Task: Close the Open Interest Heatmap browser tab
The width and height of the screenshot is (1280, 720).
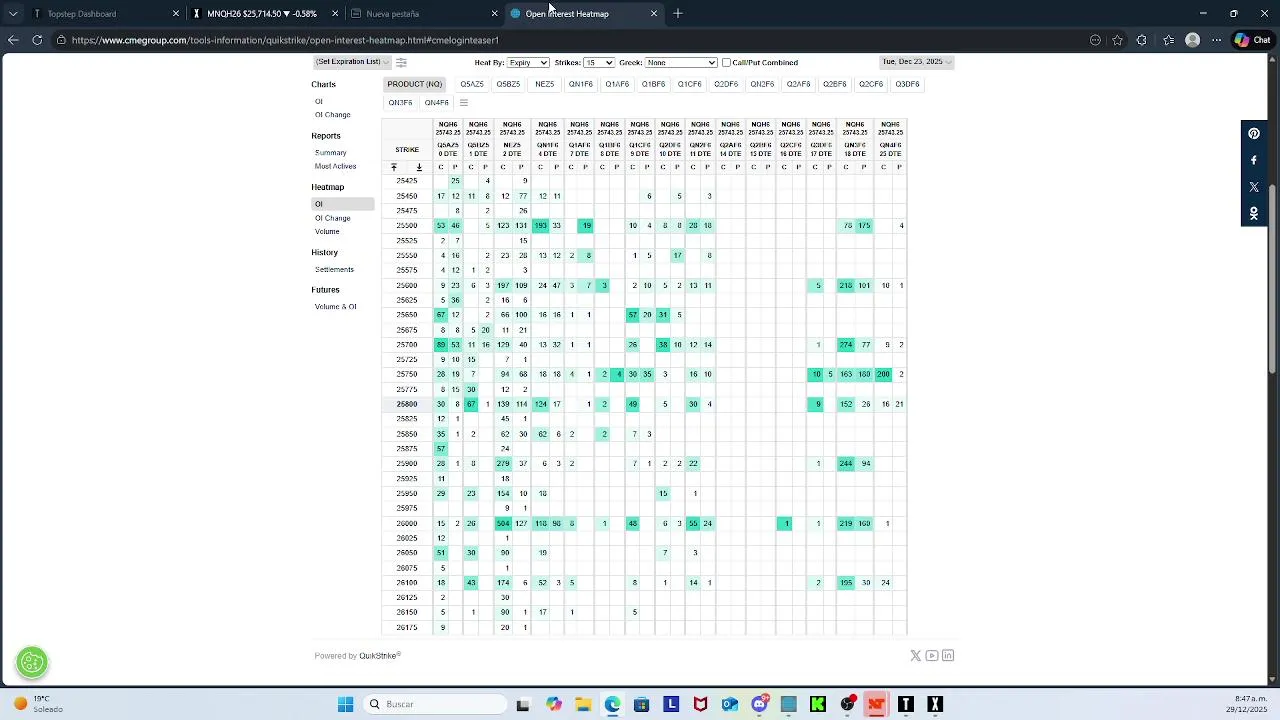Action: tap(654, 13)
